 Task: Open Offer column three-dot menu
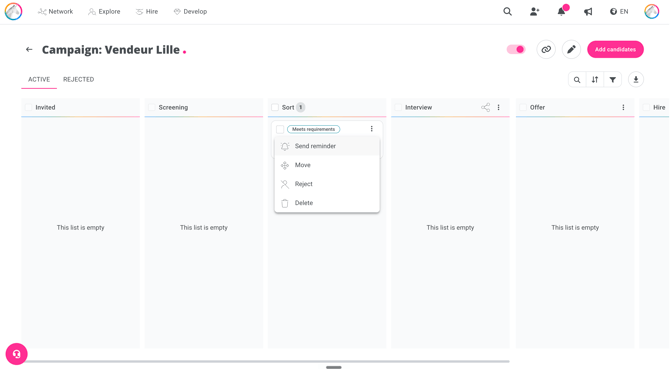point(623,108)
